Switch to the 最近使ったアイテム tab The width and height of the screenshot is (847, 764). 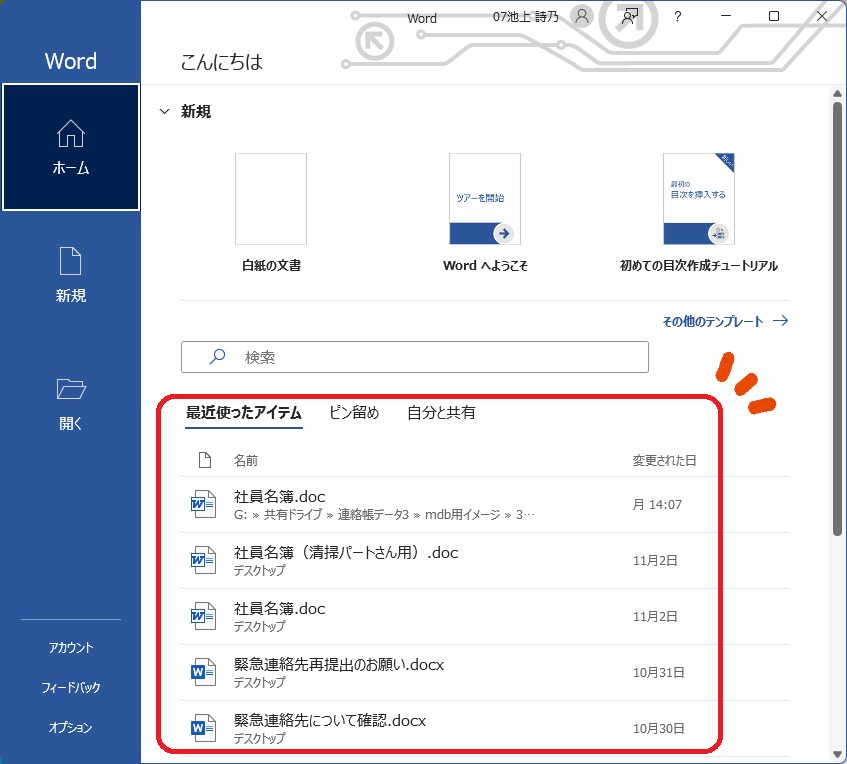coord(244,413)
